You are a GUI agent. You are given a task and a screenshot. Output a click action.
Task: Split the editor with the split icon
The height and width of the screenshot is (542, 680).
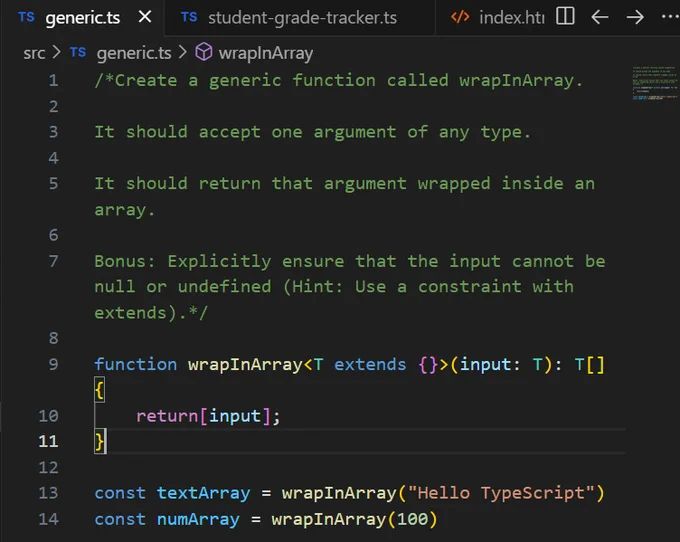tap(566, 16)
